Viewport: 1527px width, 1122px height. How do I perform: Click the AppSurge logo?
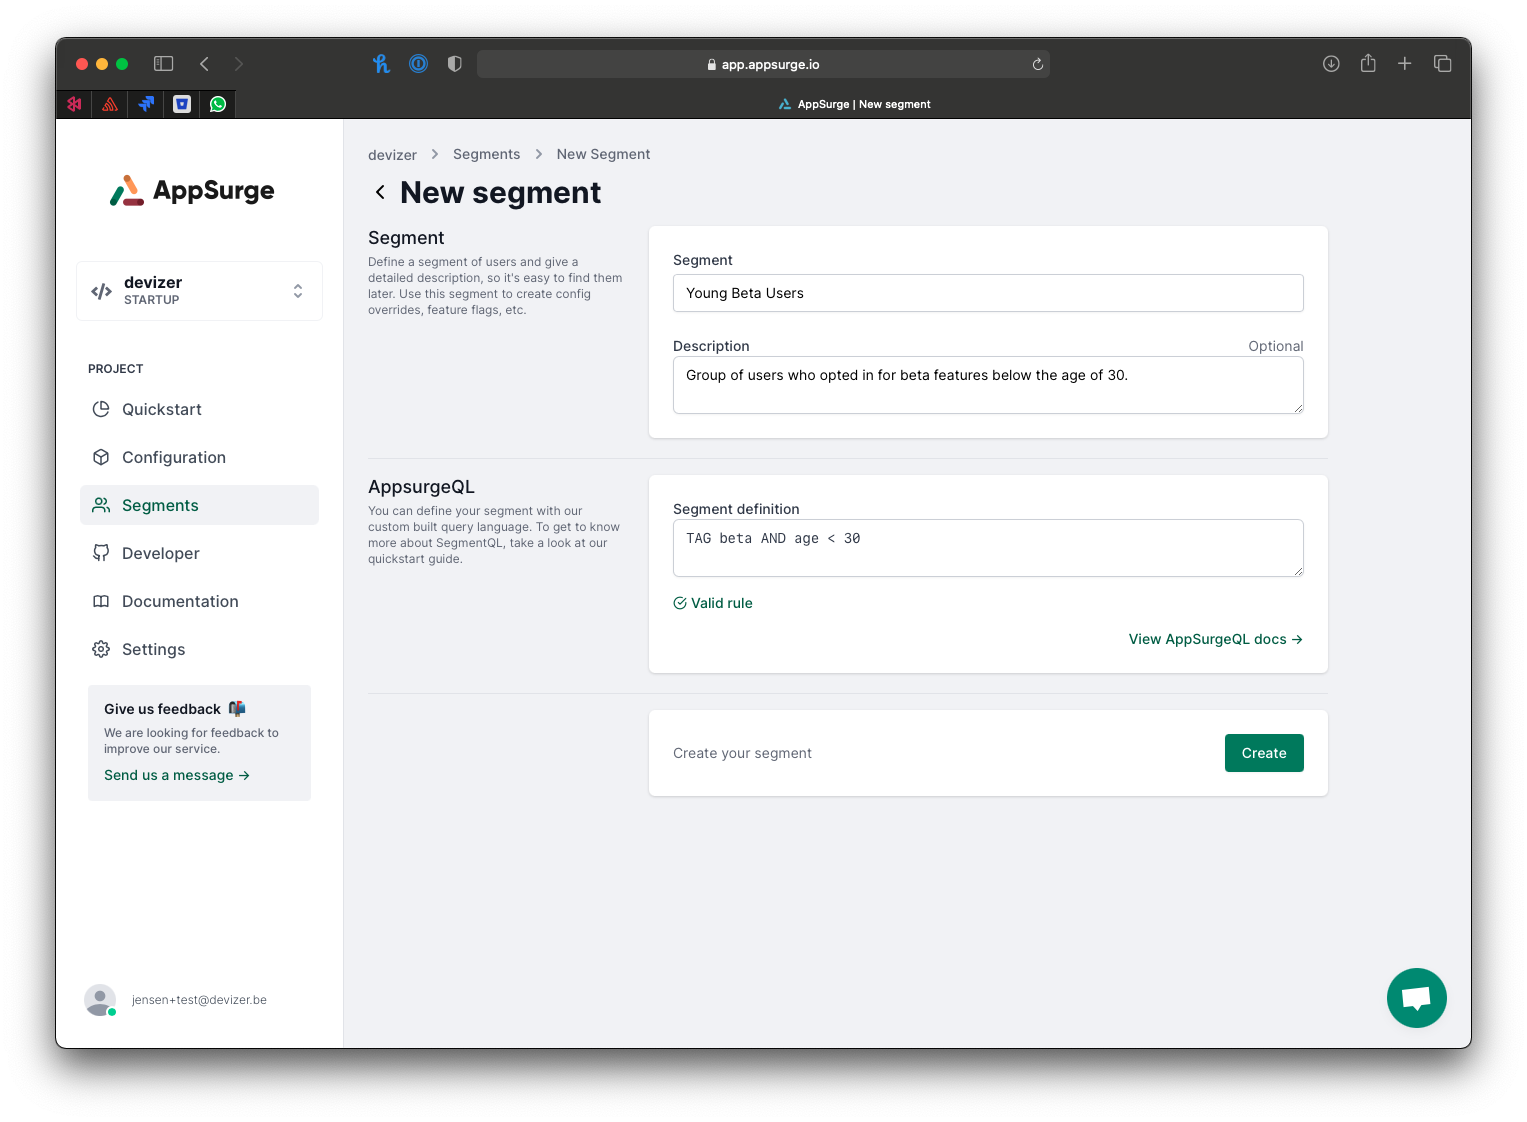192,191
